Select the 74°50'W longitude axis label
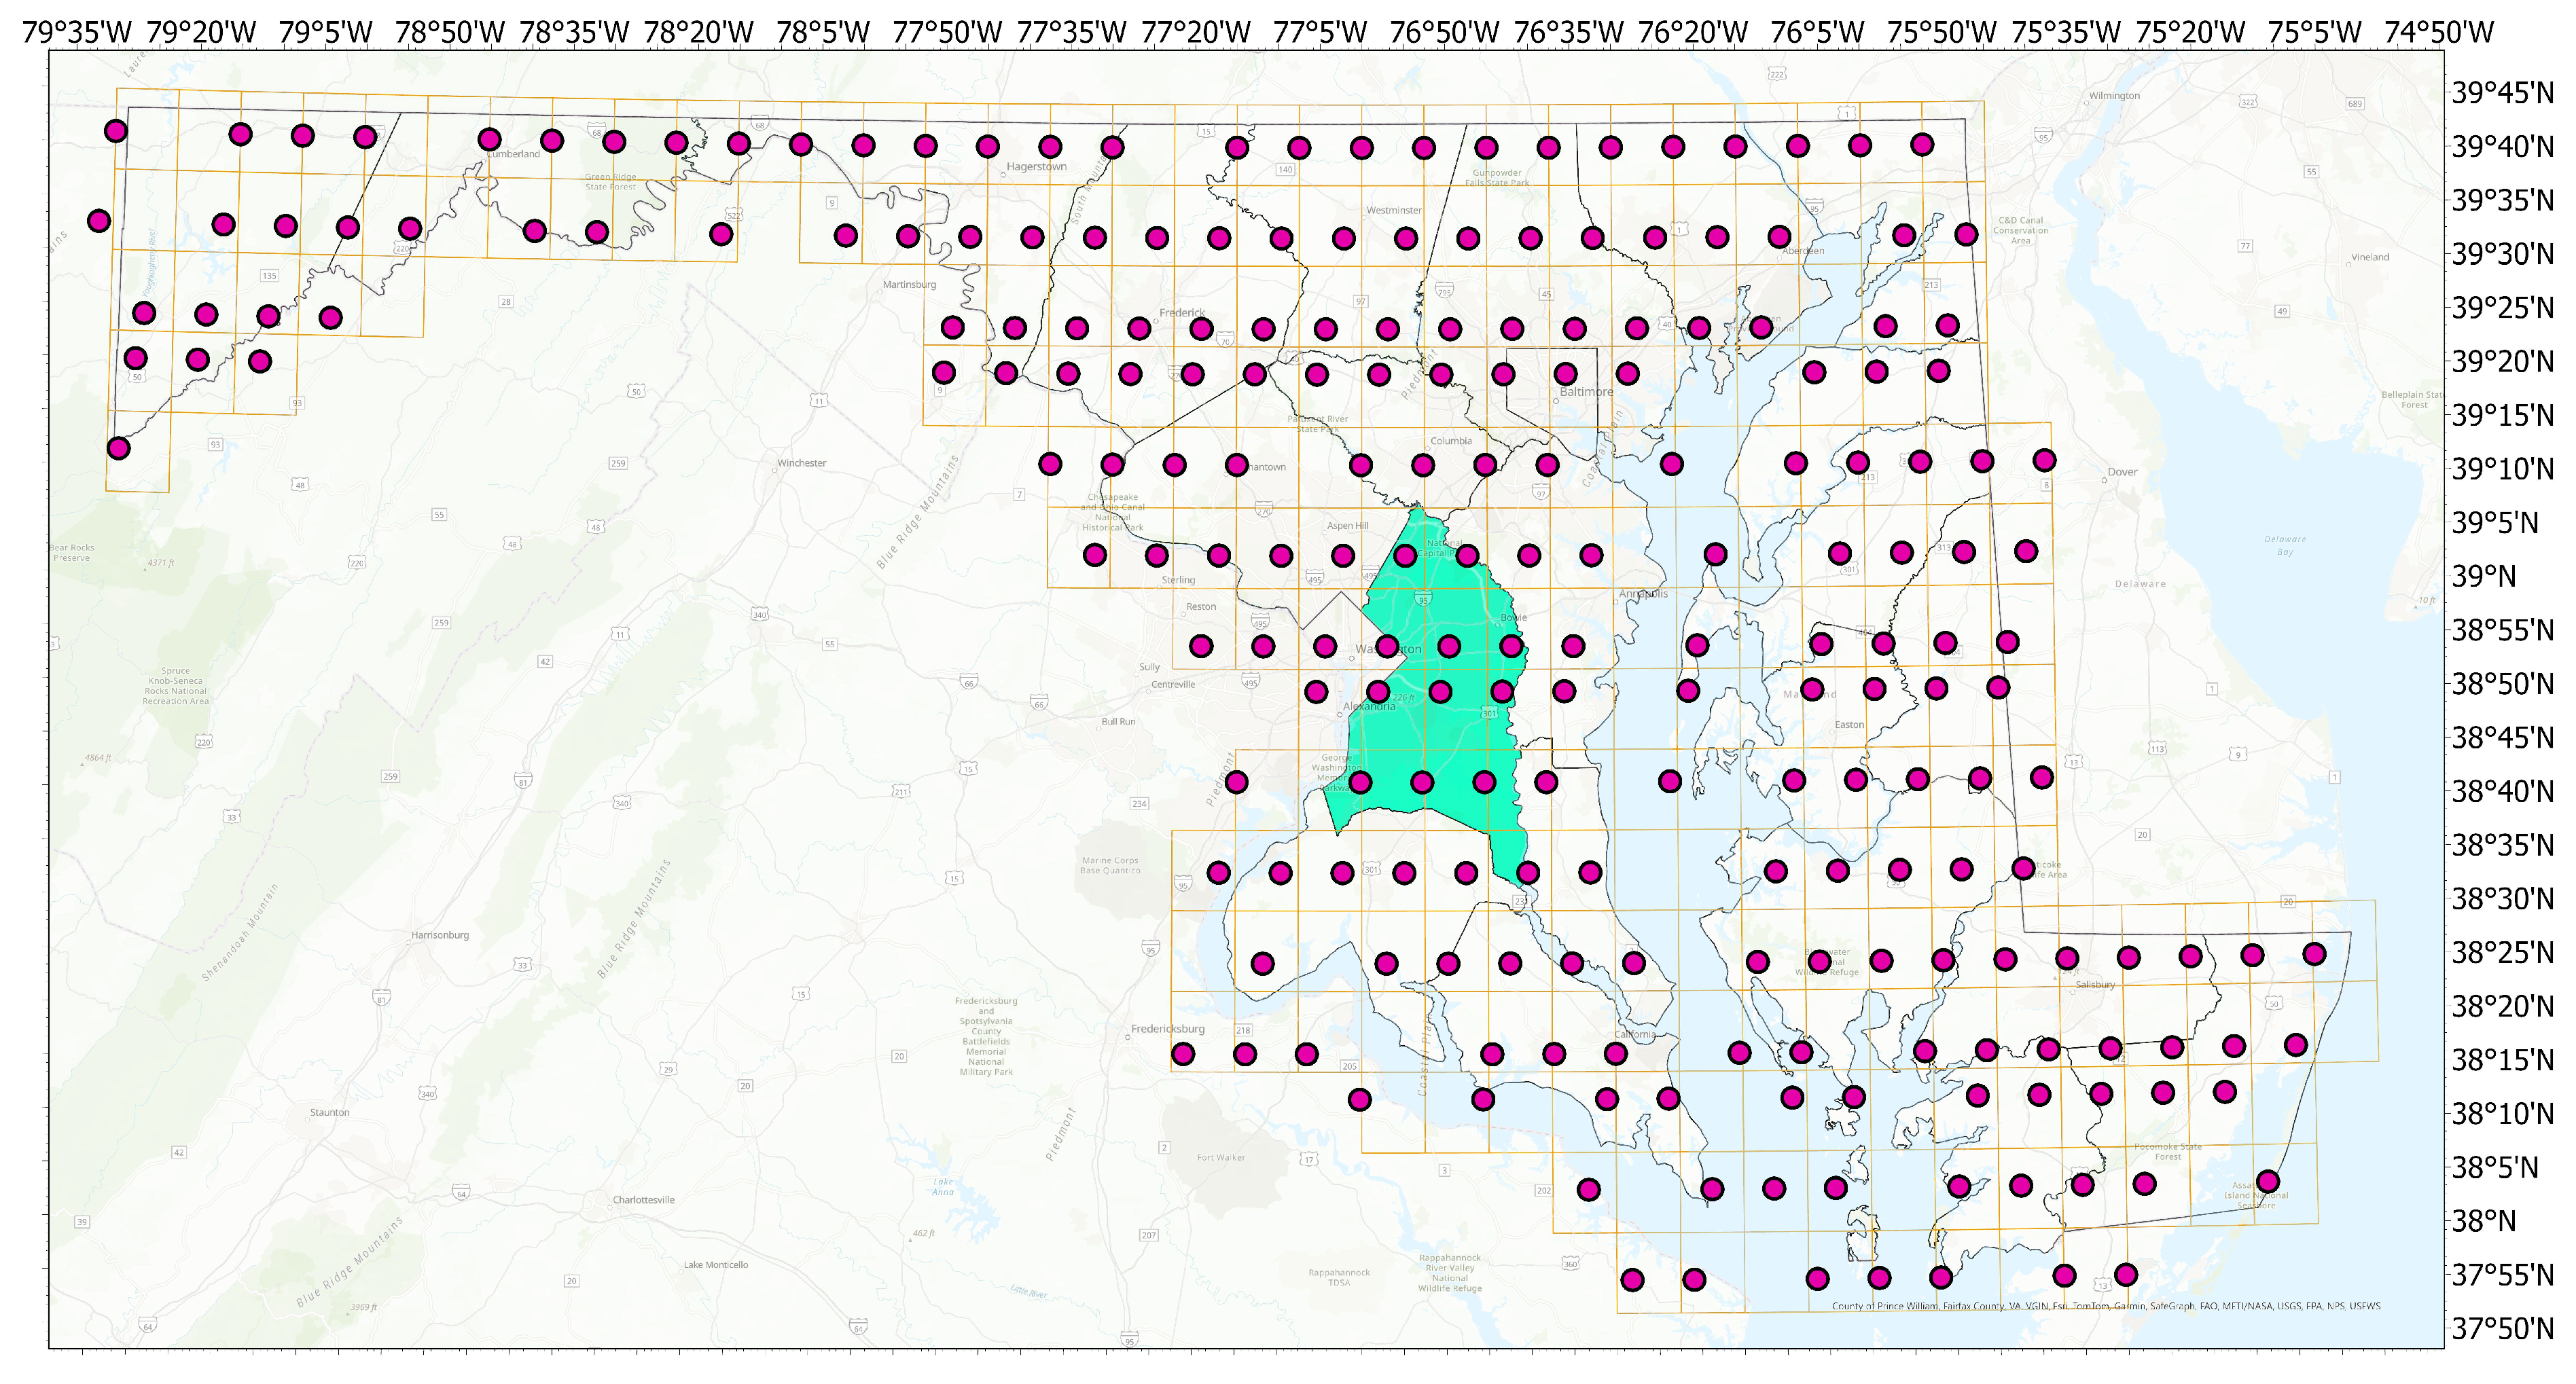Image resolution: width=2576 pixels, height=1384 pixels. pyautogui.click(x=2439, y=33)
